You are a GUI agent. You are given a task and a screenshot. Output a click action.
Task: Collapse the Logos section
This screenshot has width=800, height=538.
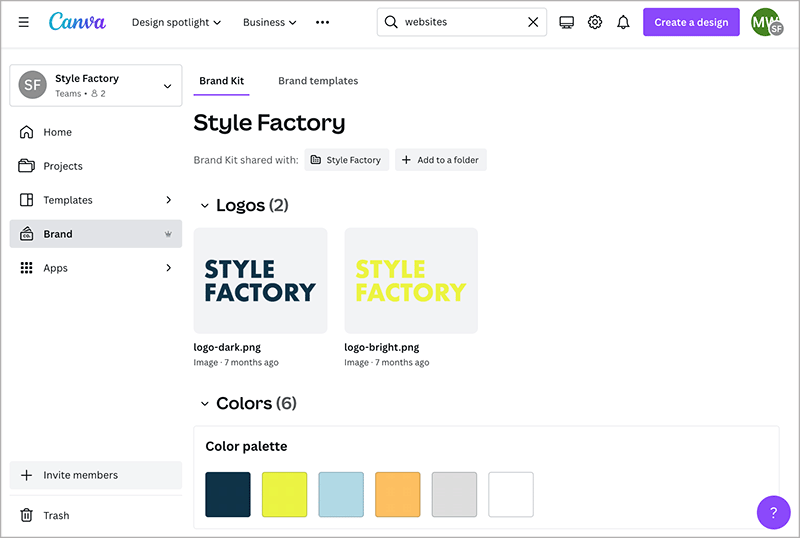[x=205, y=205]
